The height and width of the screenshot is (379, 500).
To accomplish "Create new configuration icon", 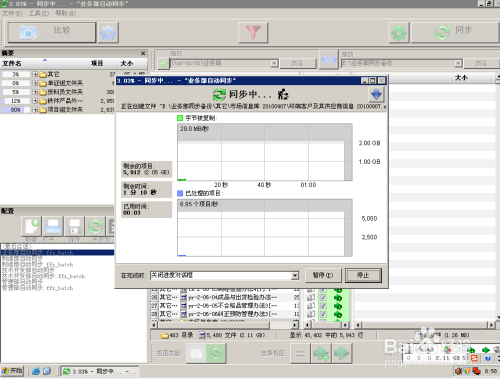I will (x=31, y=227).
